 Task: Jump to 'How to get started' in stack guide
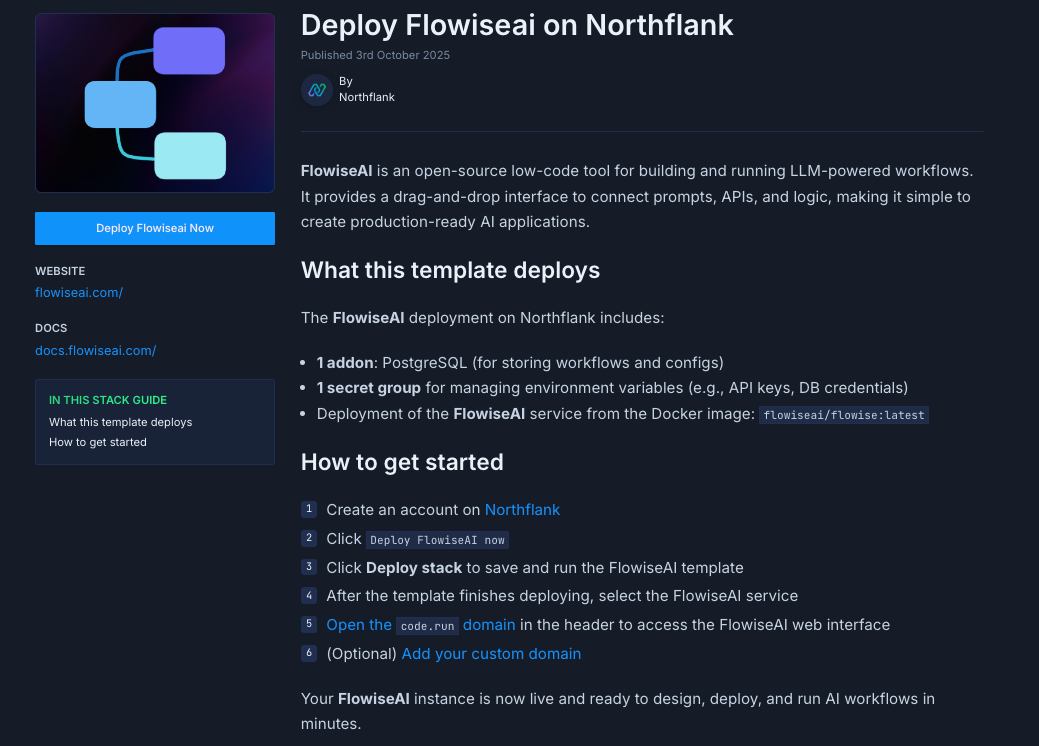point(98,442)
